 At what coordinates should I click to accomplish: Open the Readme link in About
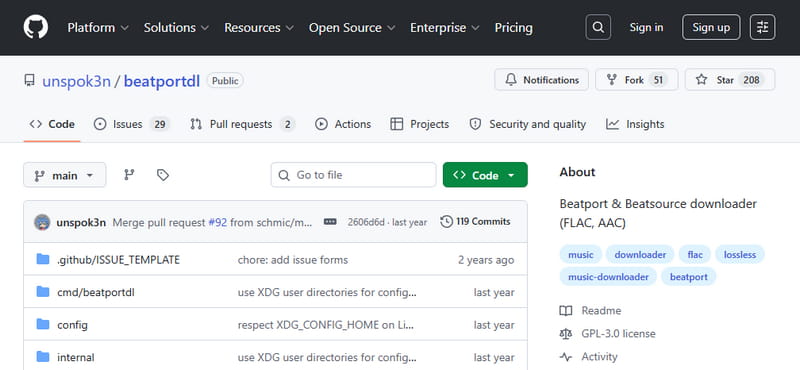pos(601,311)
